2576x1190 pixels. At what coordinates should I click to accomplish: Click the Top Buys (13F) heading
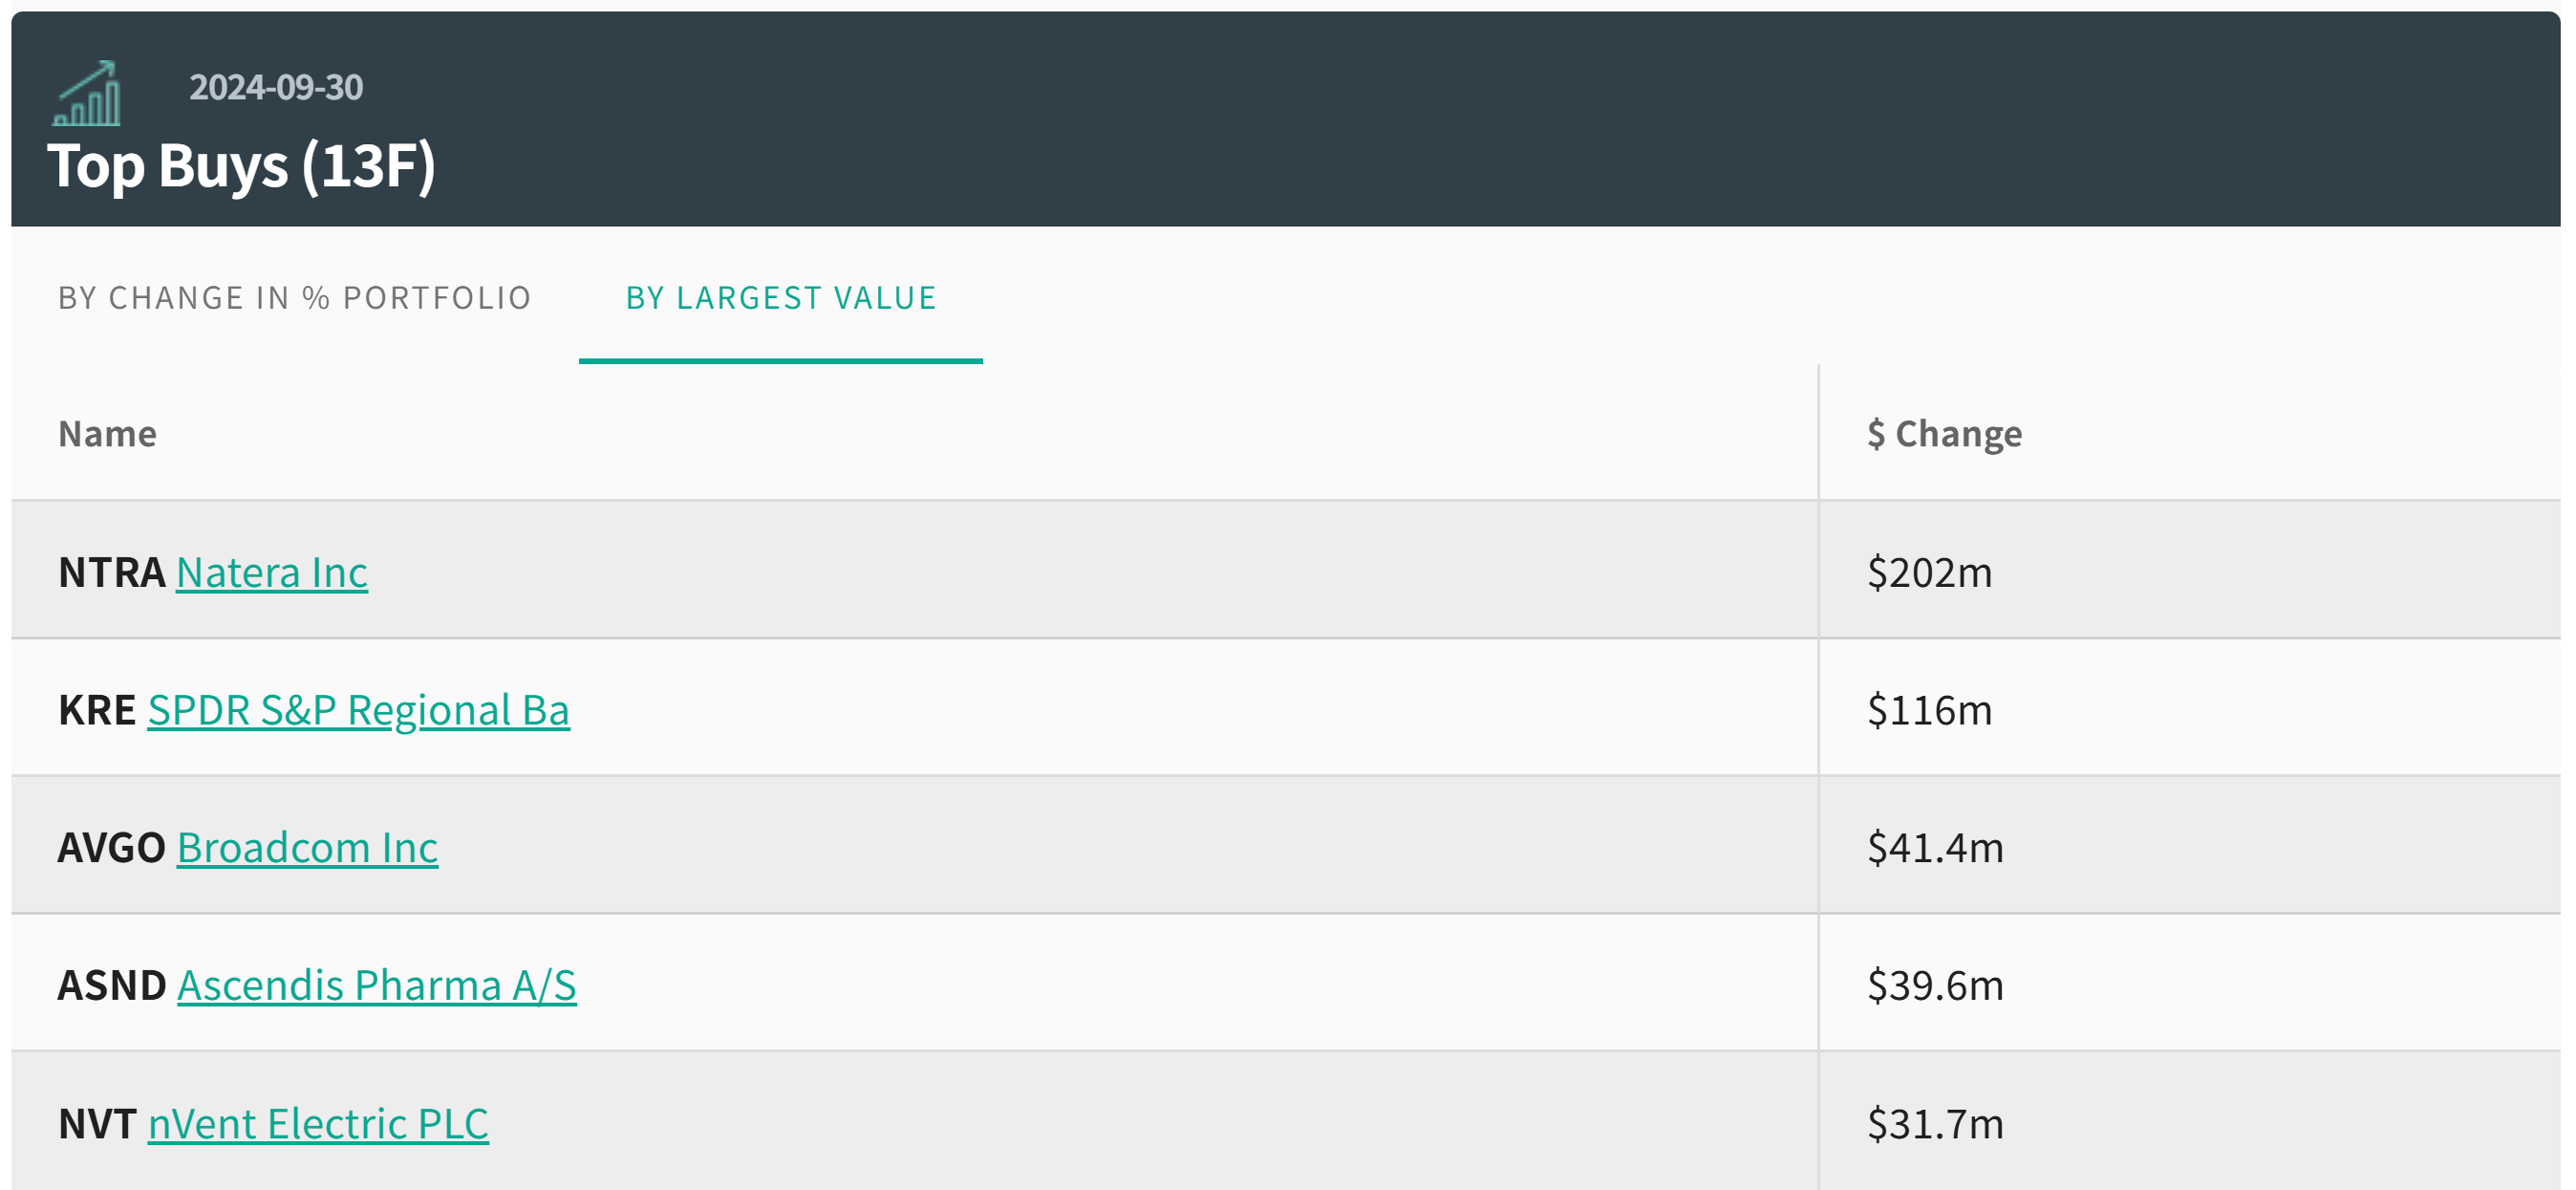241,166
